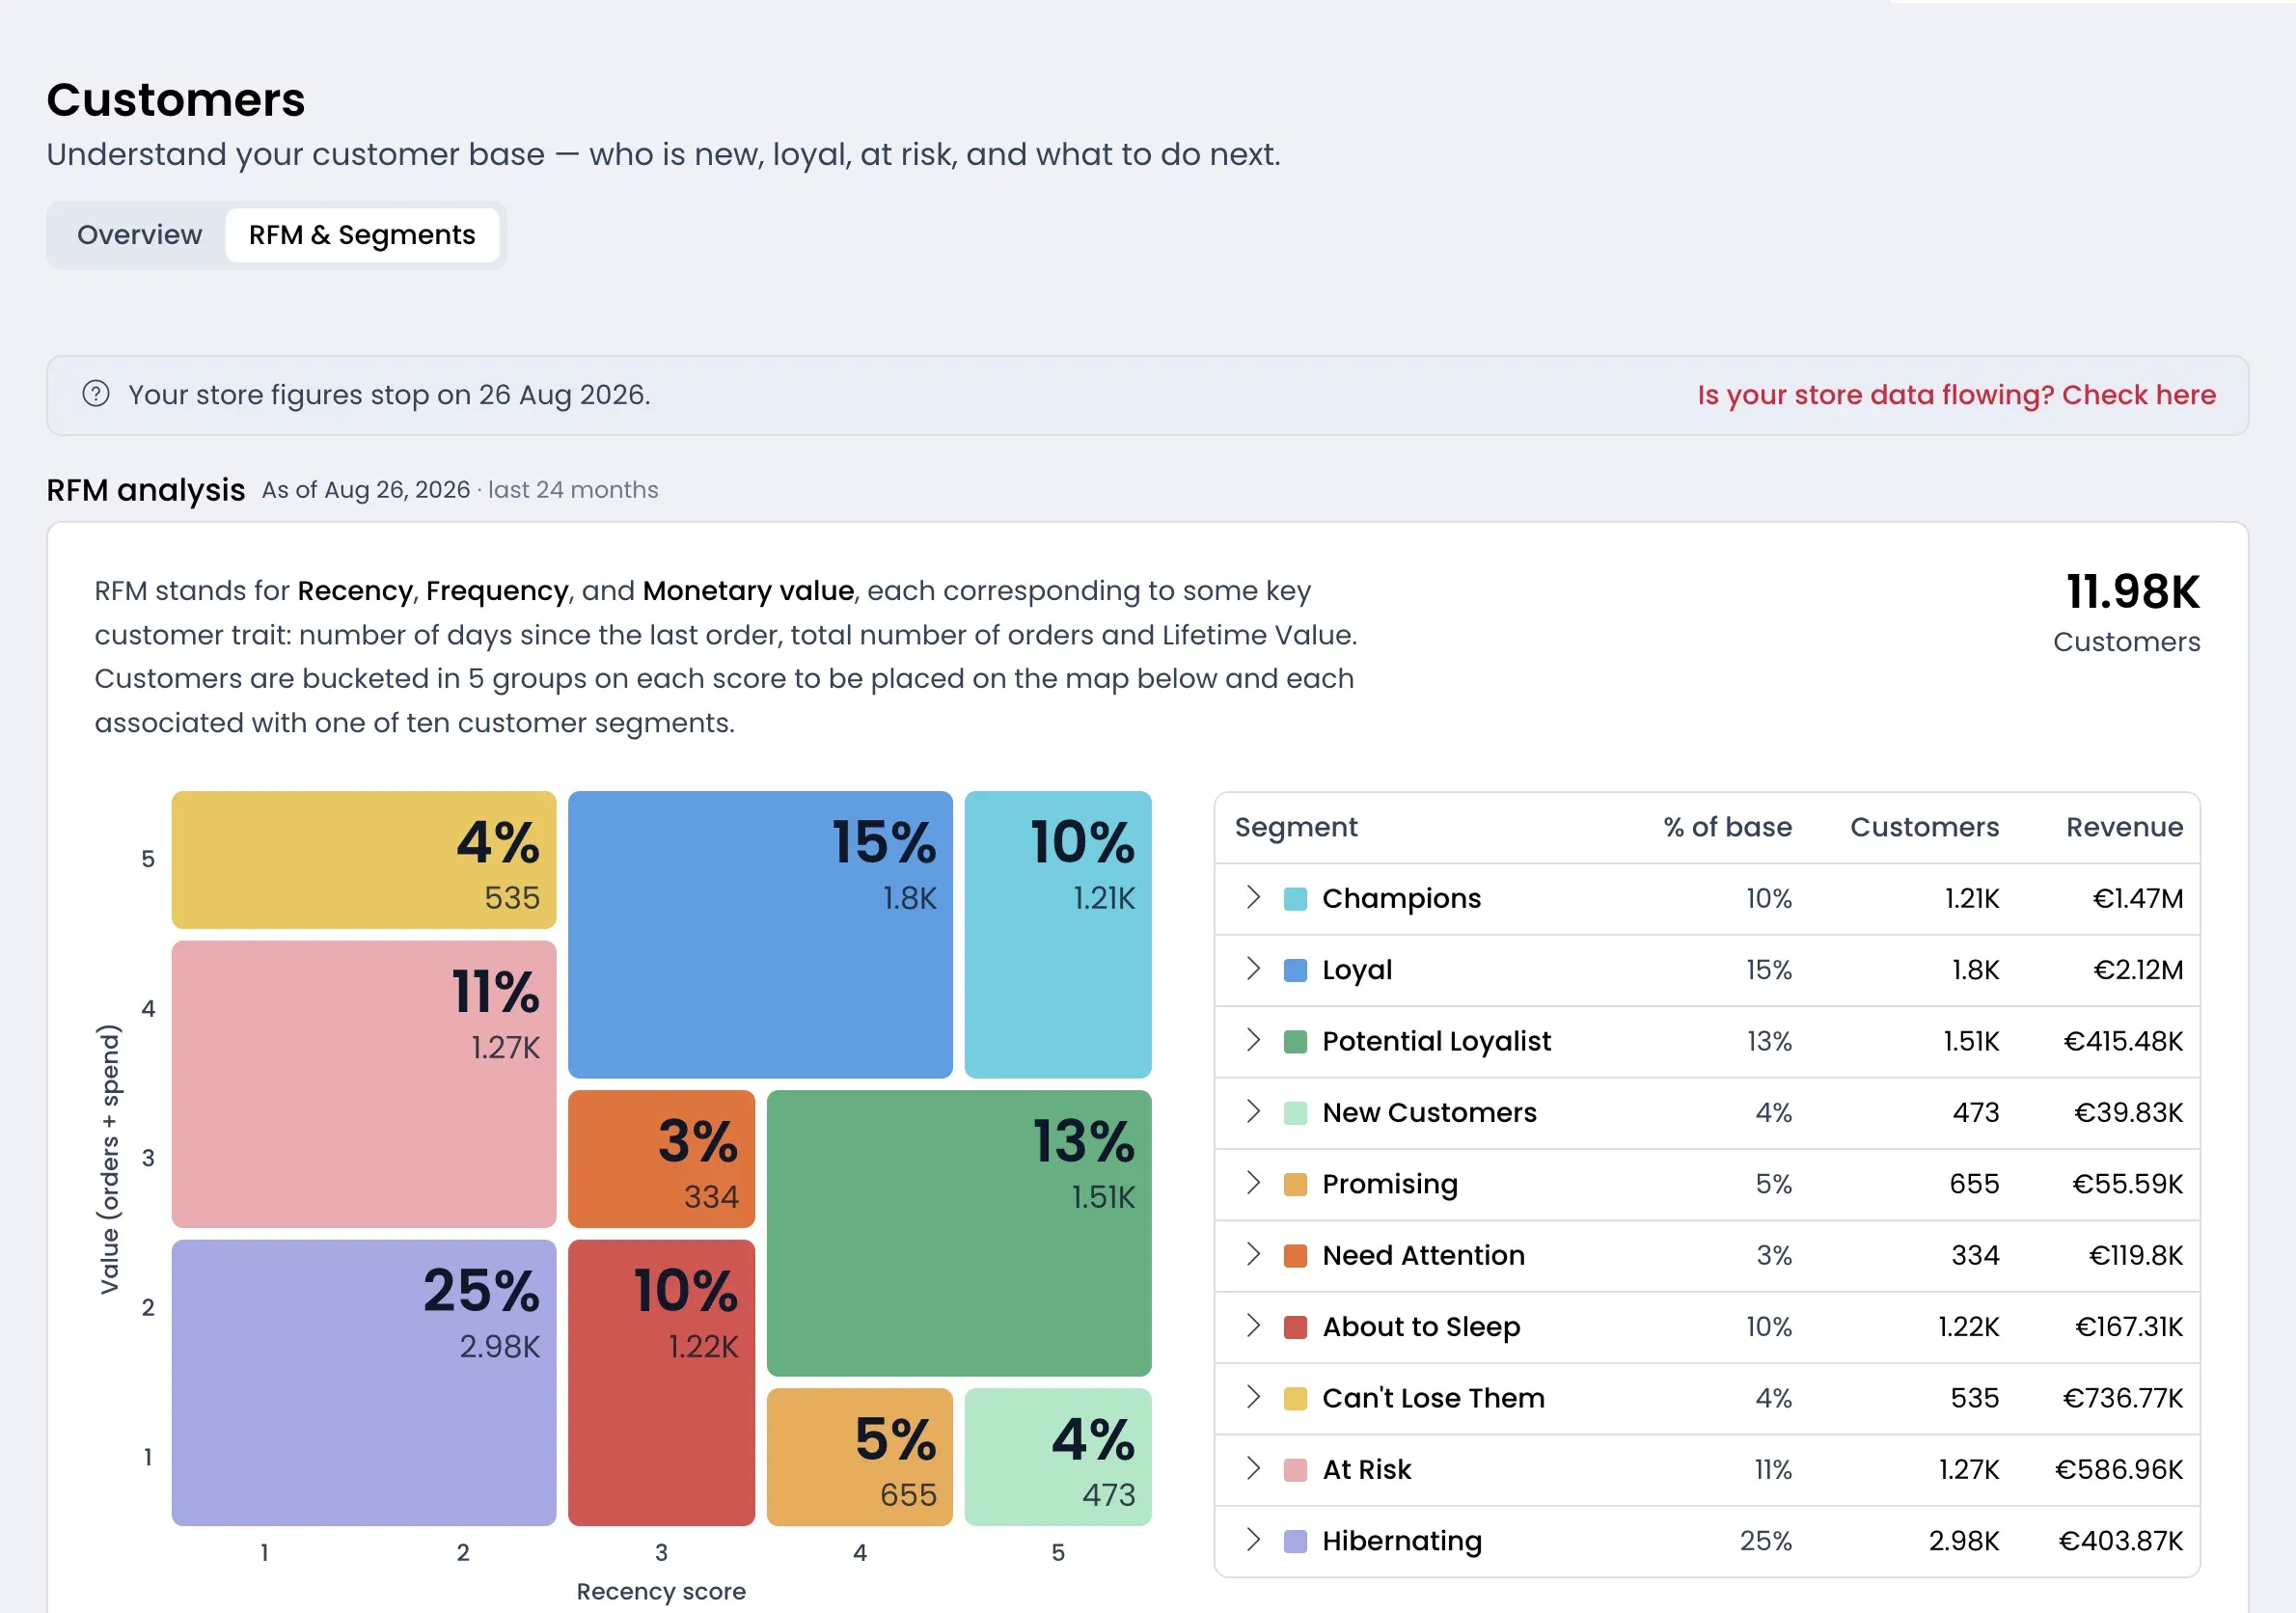The image size is (2296, 1613).
Task: Click the 'As of Aug 26, 2026' date text
Action: pos(365,490)
